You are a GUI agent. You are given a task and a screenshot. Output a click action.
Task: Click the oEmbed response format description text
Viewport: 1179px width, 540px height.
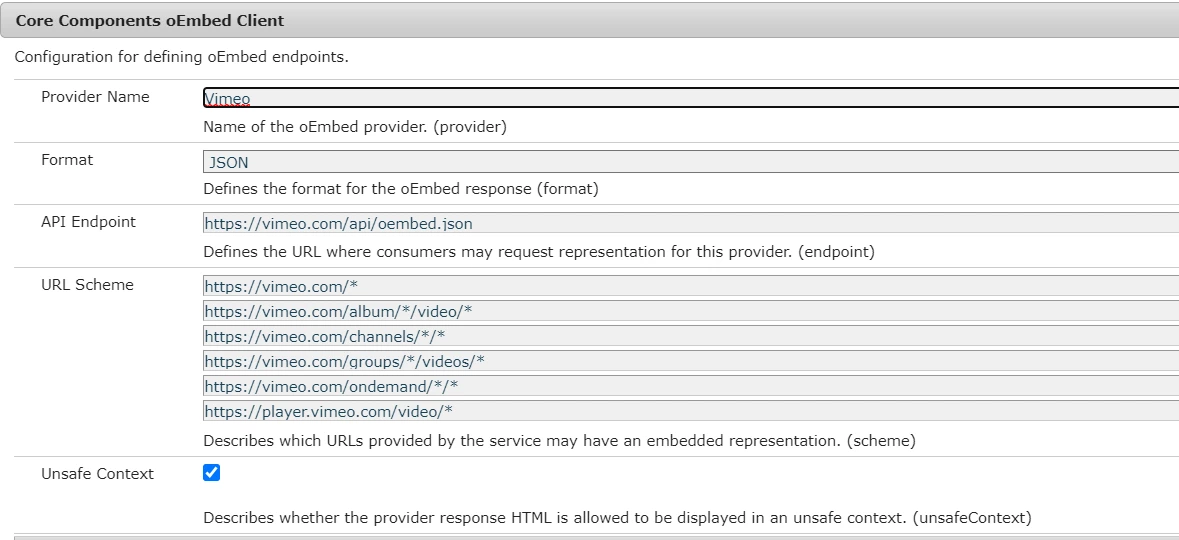(401, 190)
